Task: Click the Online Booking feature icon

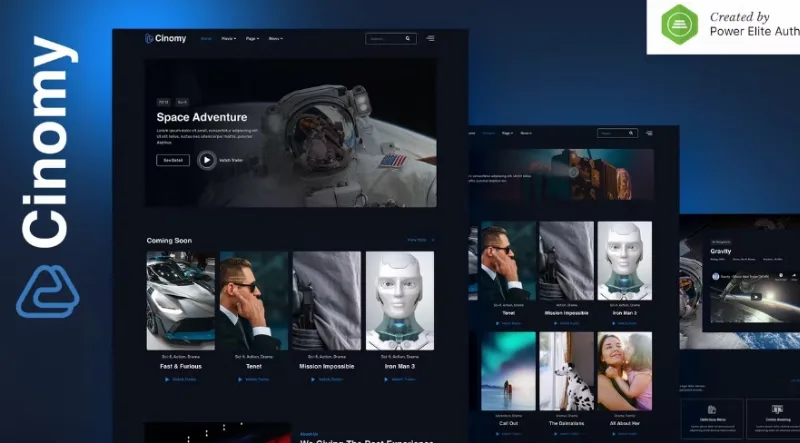Action: click(x=777, y=410)
